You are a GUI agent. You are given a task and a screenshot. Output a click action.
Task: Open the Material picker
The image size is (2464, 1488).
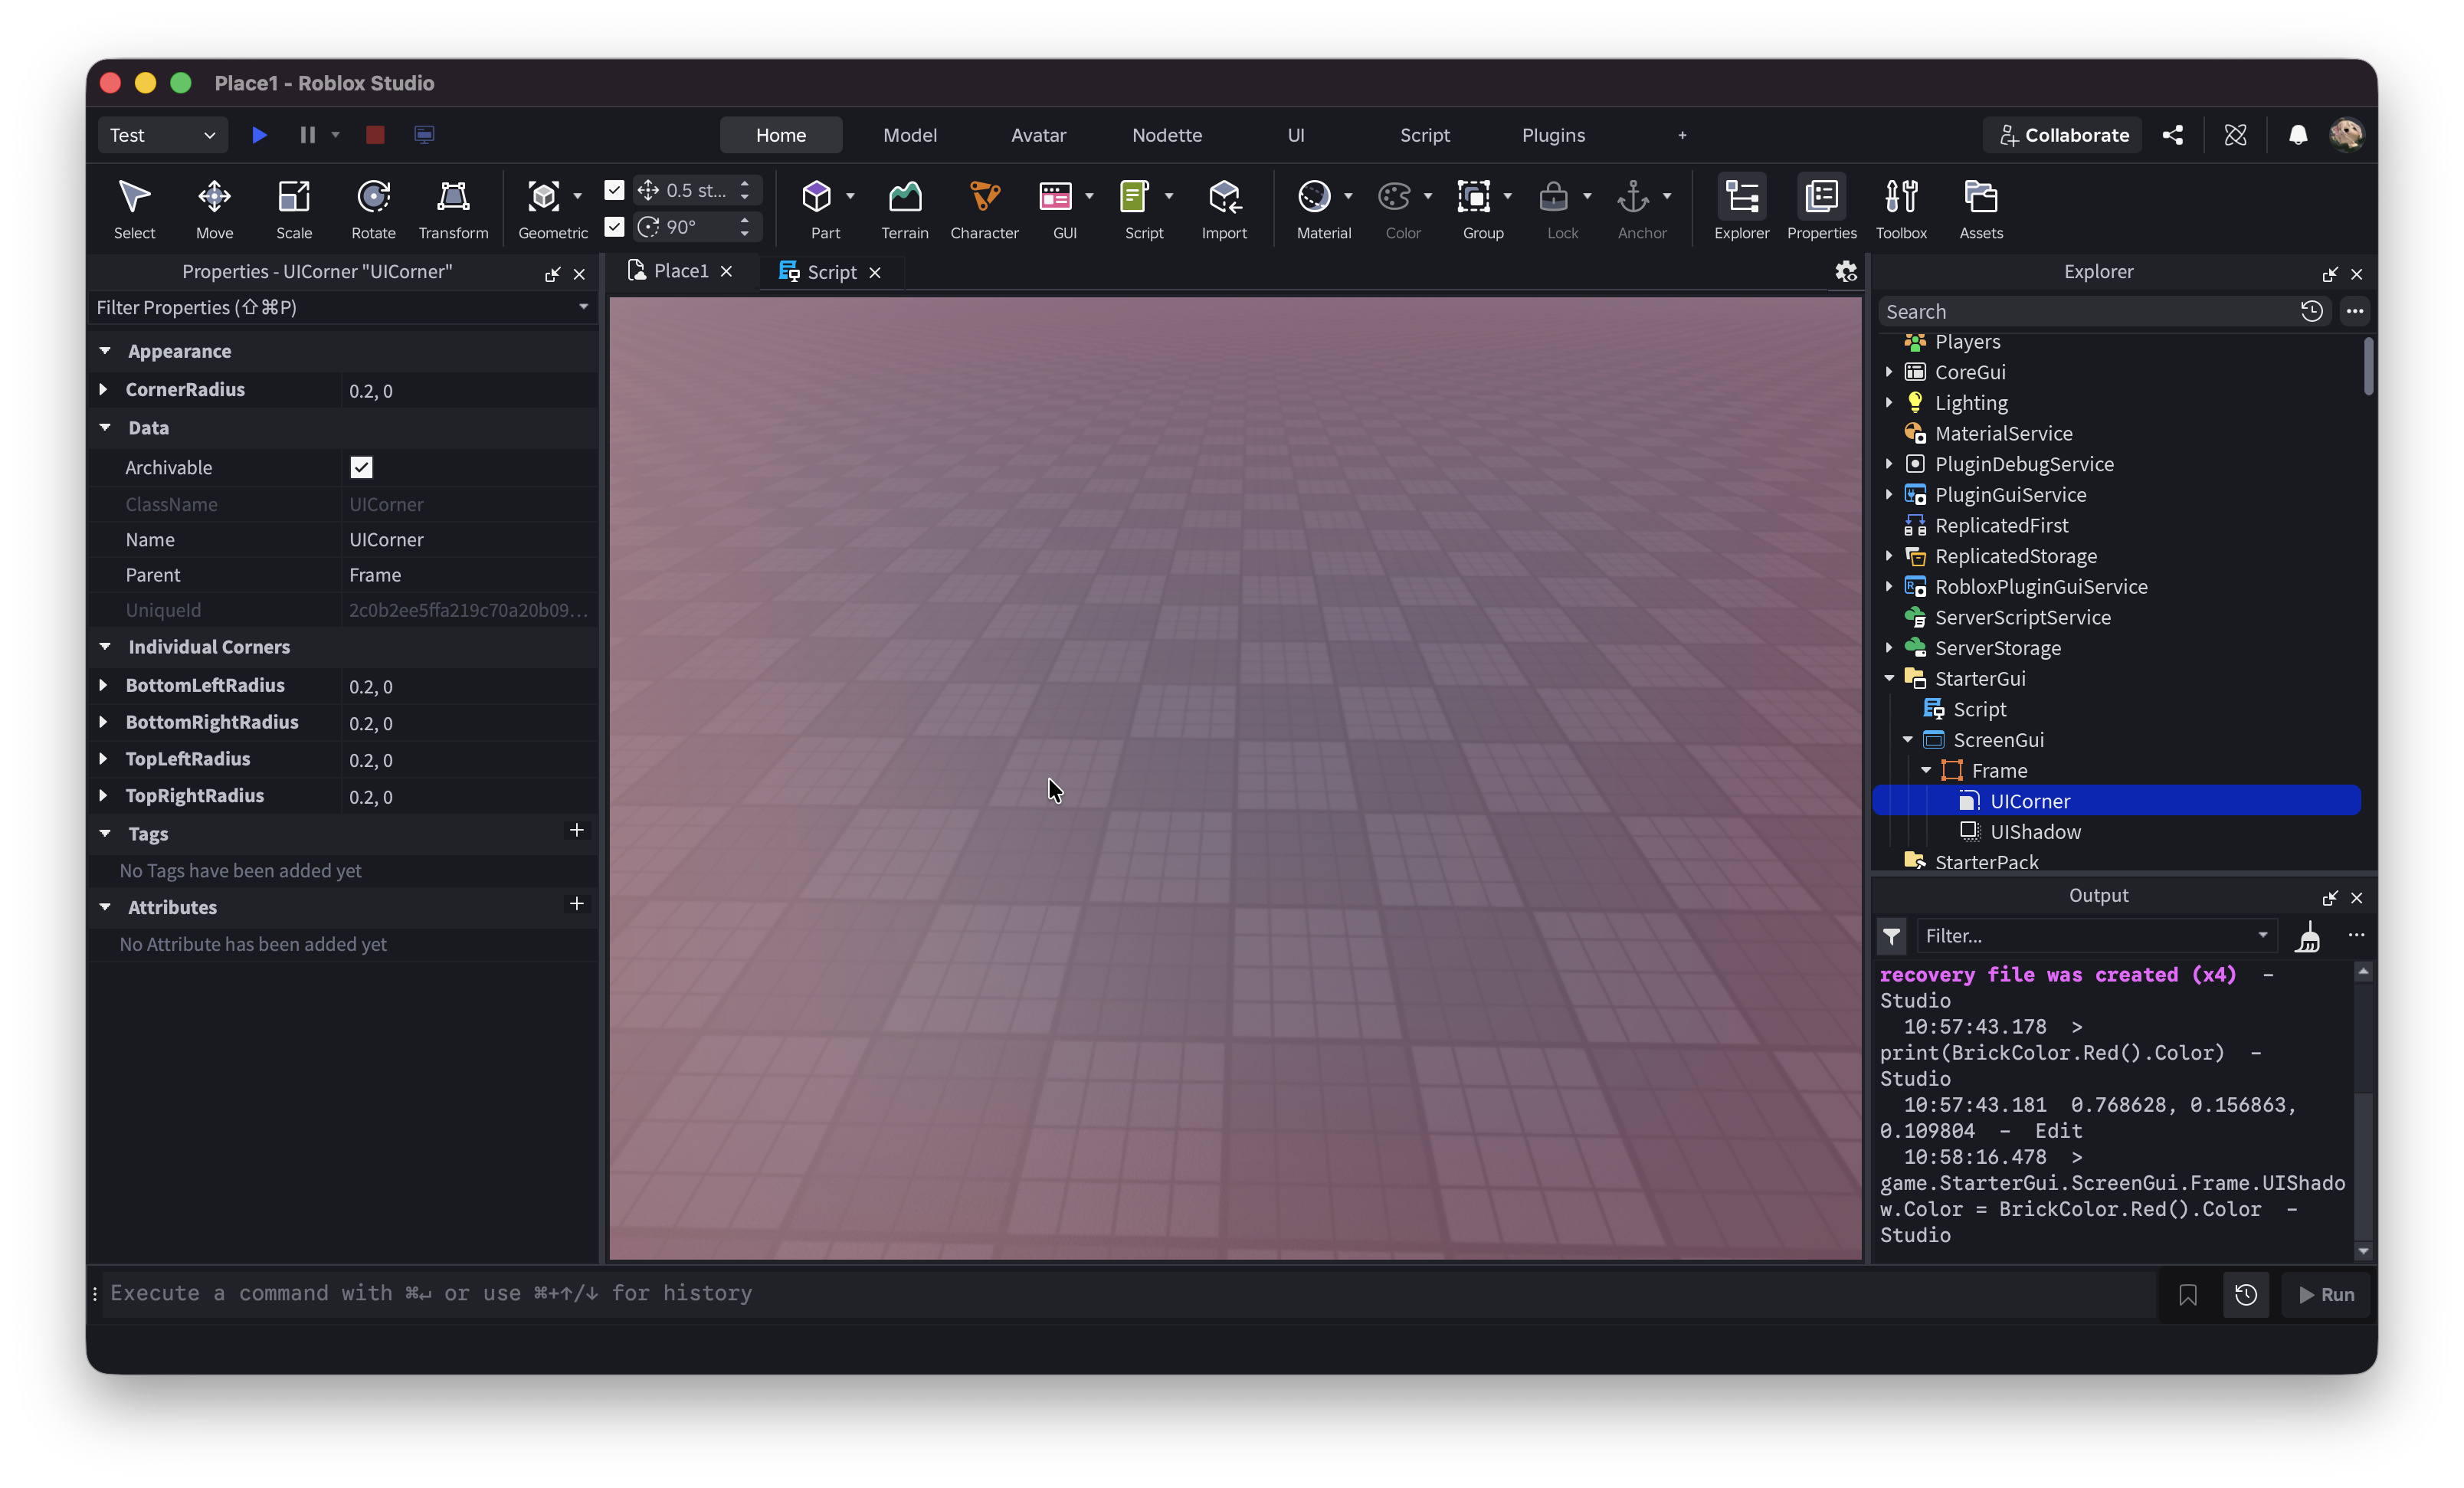(1314, 197)
